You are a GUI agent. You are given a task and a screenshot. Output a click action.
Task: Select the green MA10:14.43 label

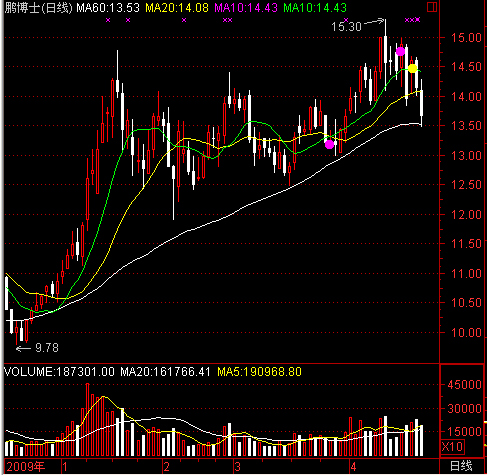[315, 8]
